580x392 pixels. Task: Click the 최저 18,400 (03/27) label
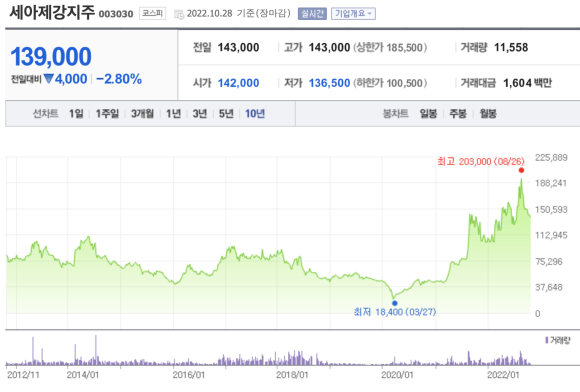395,312
